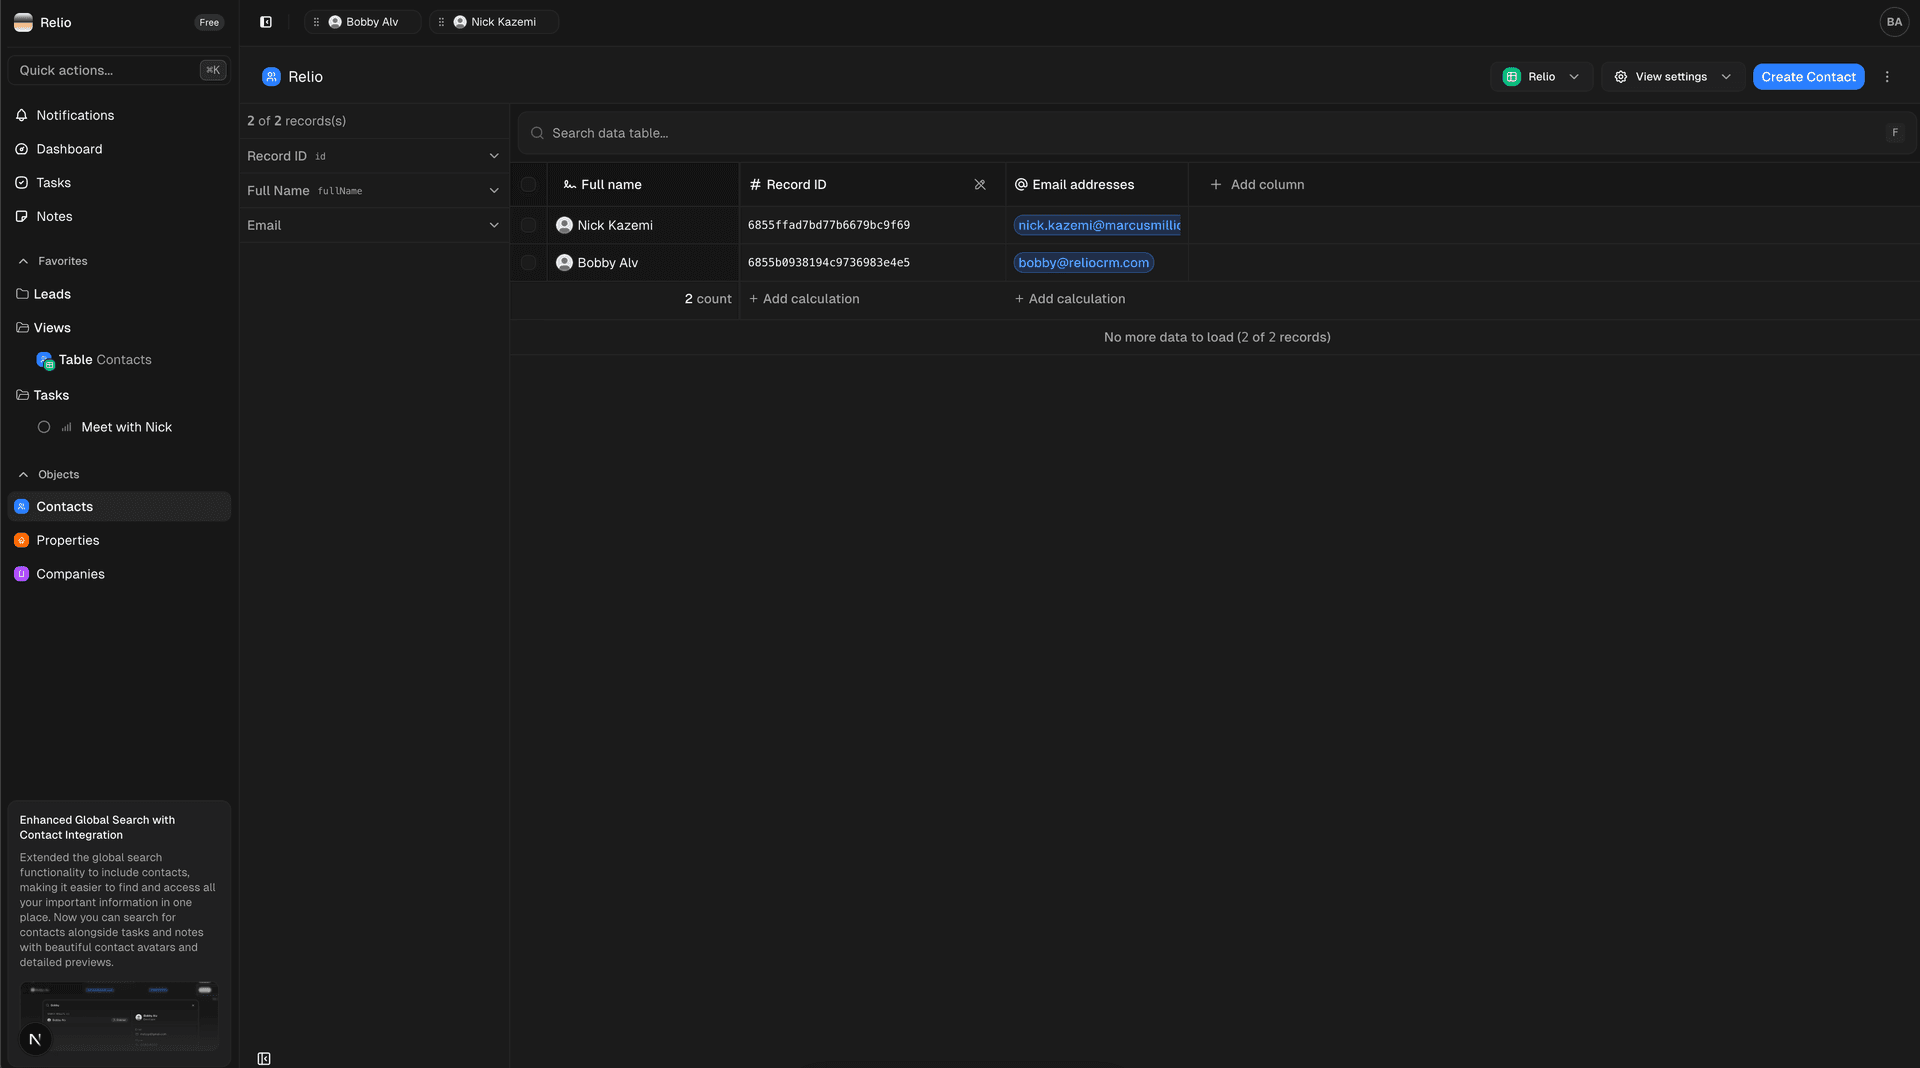The height and width of the screenshot is (1068, 1920).
Task: Add calculation under the Record ID column
Action: click(804, 298)
